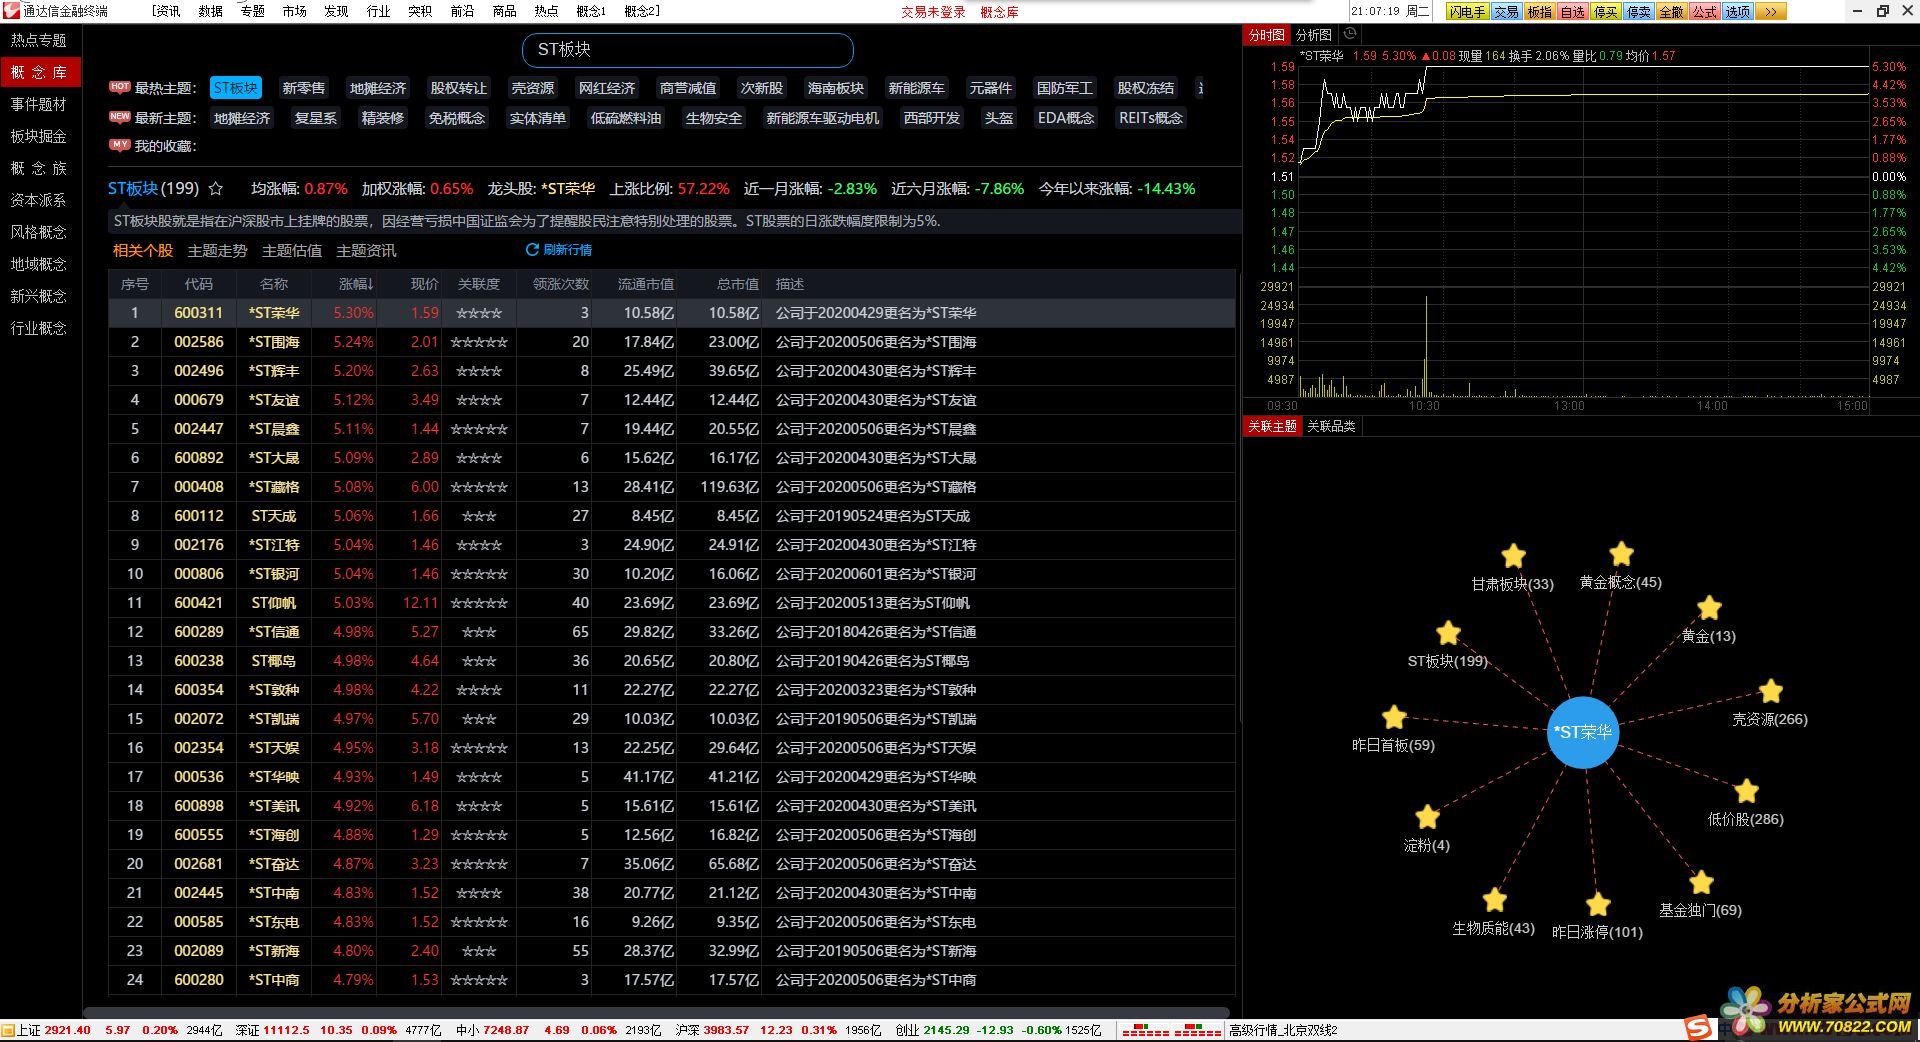Switch to the 分析图 tab
This screenshot has width=1920, height=1042.
tap(1314, 35)
